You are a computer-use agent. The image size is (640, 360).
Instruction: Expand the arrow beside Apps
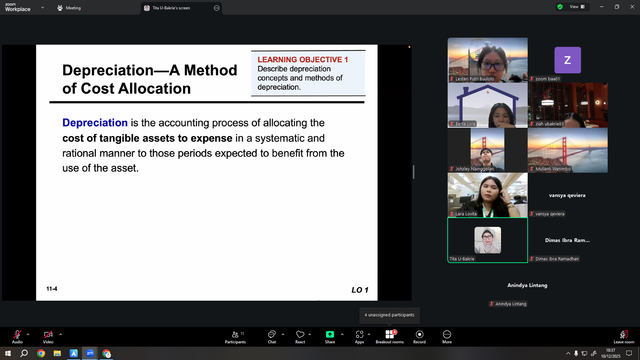pyautogui.click(x=369, y=334)
